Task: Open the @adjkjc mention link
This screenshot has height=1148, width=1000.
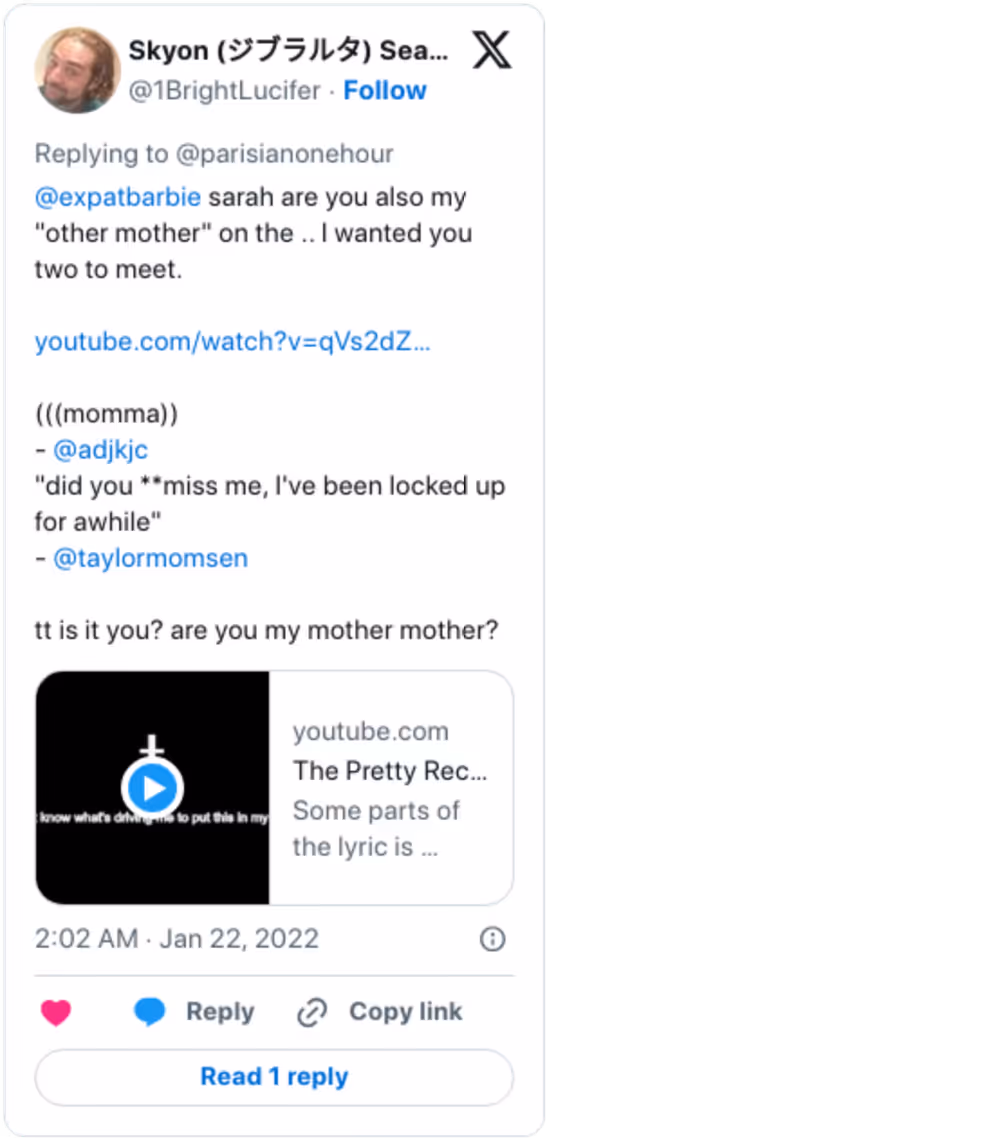Action: (100, 450)
